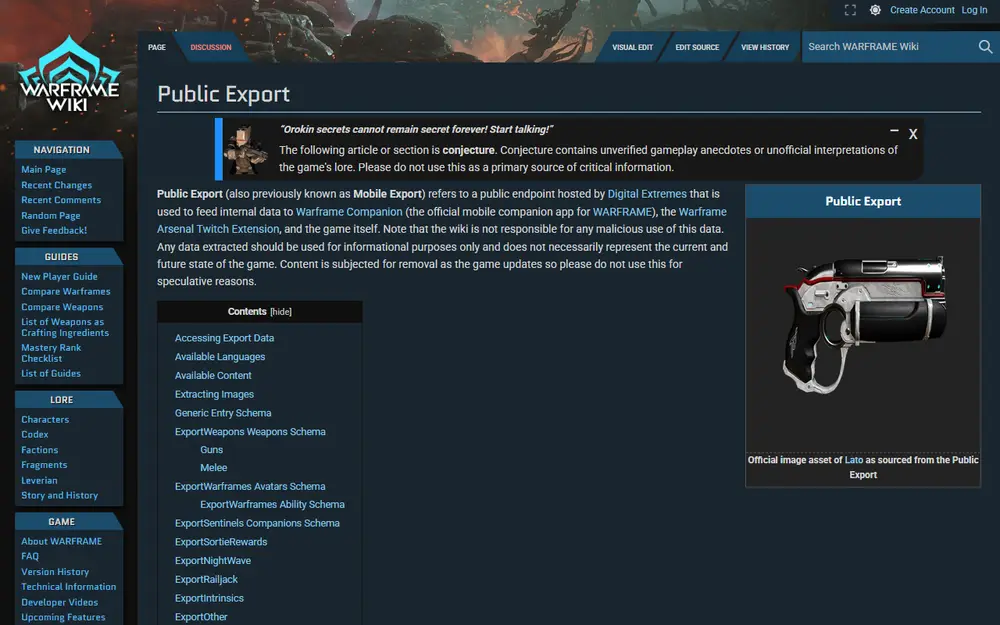Screen dimensions: 1000x625
Task: Follow the Lato link in caption
Action: (x=853, y=460)
